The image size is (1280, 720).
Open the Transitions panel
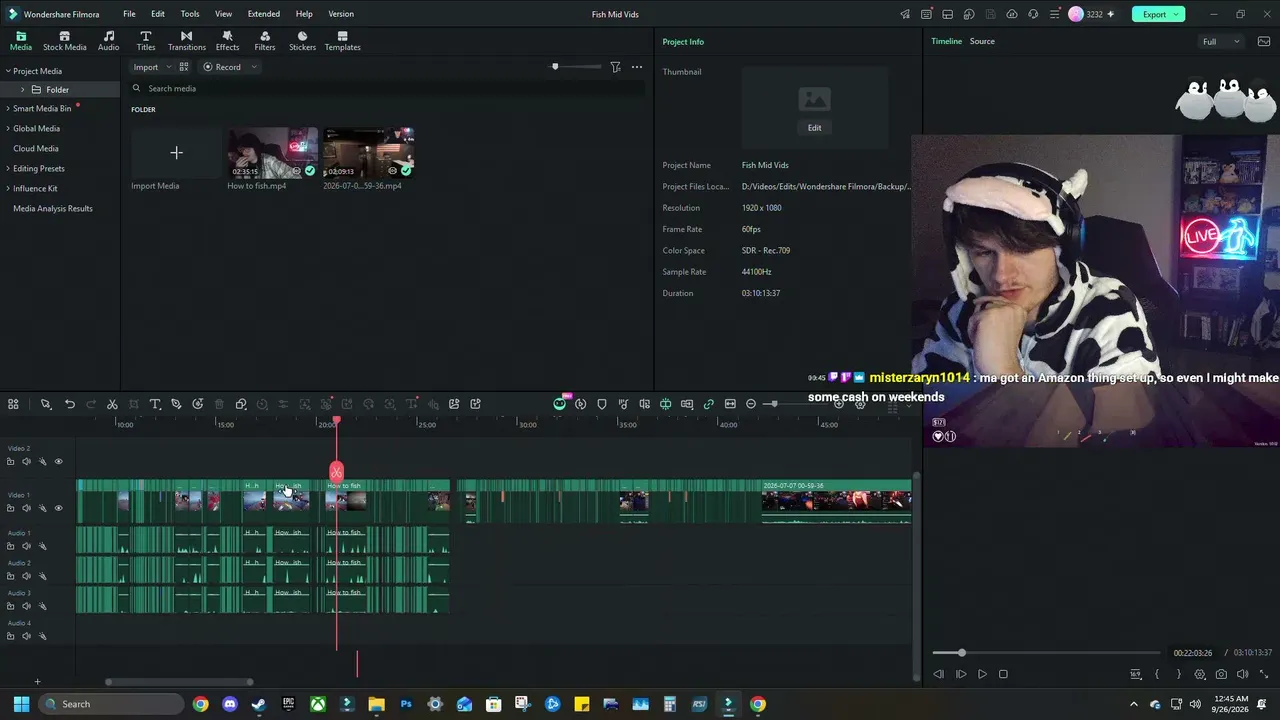(186, 41)
